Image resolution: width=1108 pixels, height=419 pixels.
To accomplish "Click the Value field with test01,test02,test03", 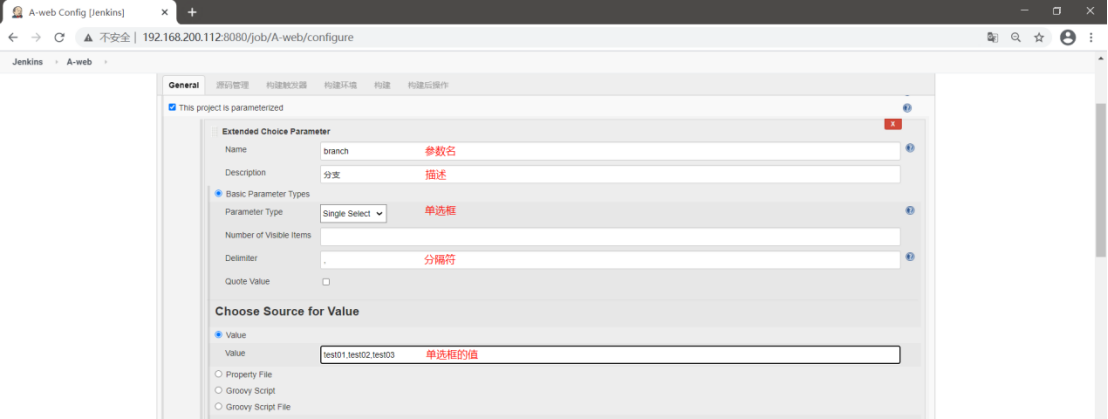I will (610, 355).
